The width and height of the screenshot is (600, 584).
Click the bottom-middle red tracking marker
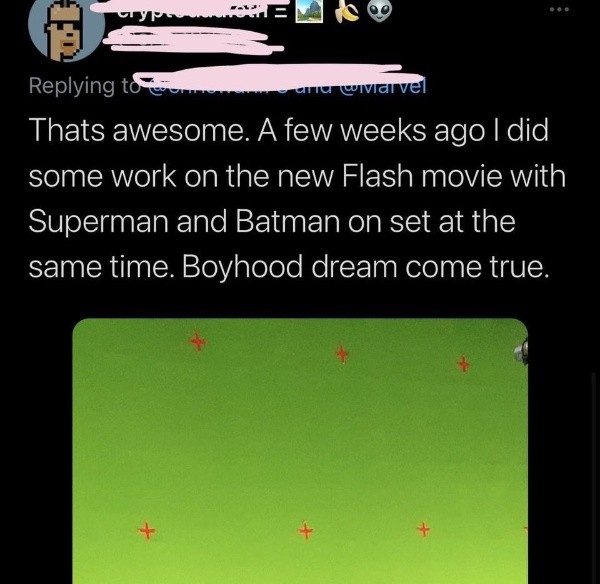(x=306, y=530)
